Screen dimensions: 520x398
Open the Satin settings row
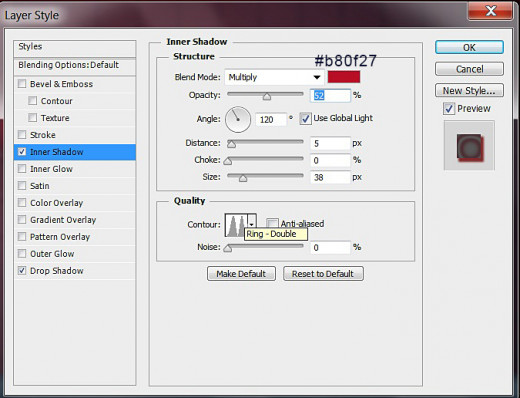pyautogui.click(x=75, y=186)
